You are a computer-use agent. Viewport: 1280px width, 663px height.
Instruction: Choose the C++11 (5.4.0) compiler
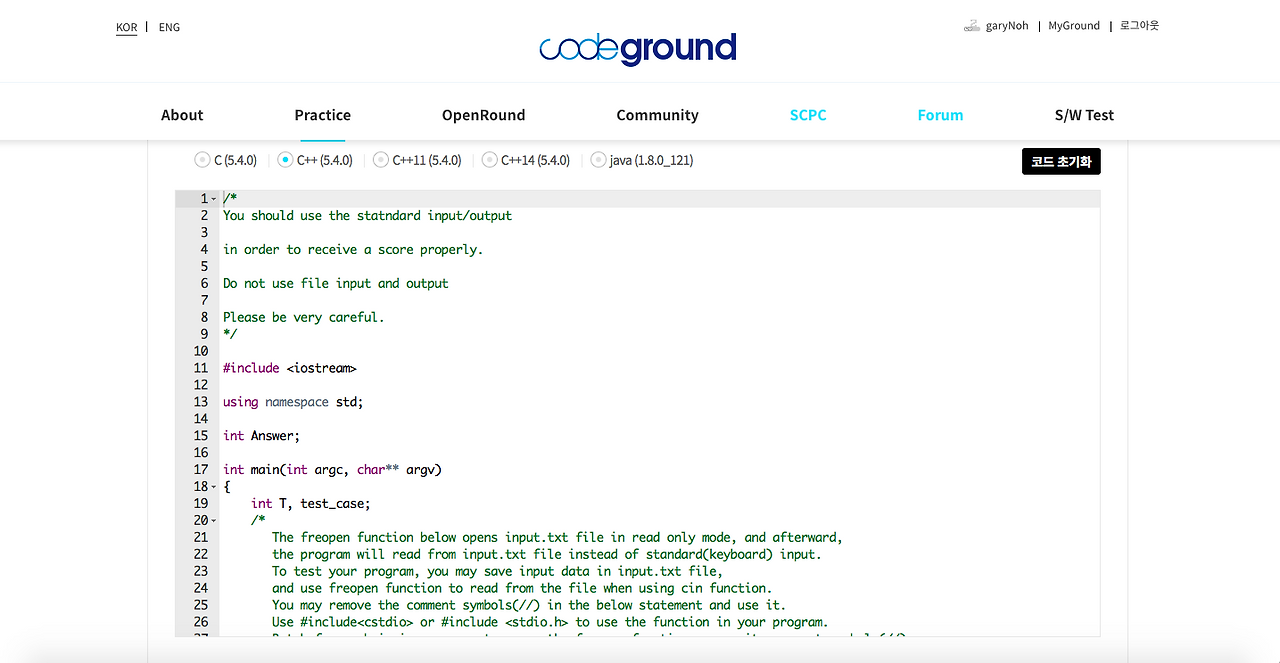pyautogui.click(x=381, y=160)
